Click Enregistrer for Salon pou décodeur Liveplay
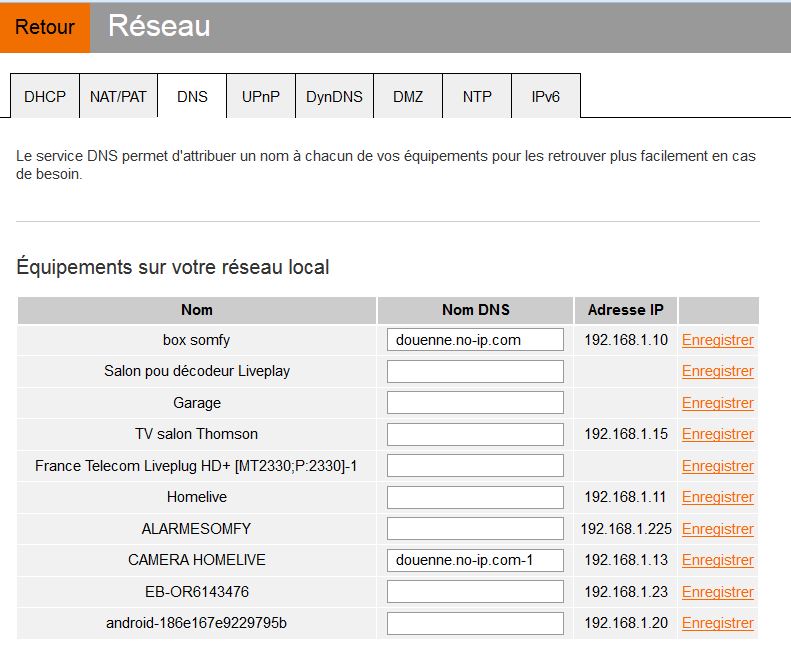 pos(718,371)
